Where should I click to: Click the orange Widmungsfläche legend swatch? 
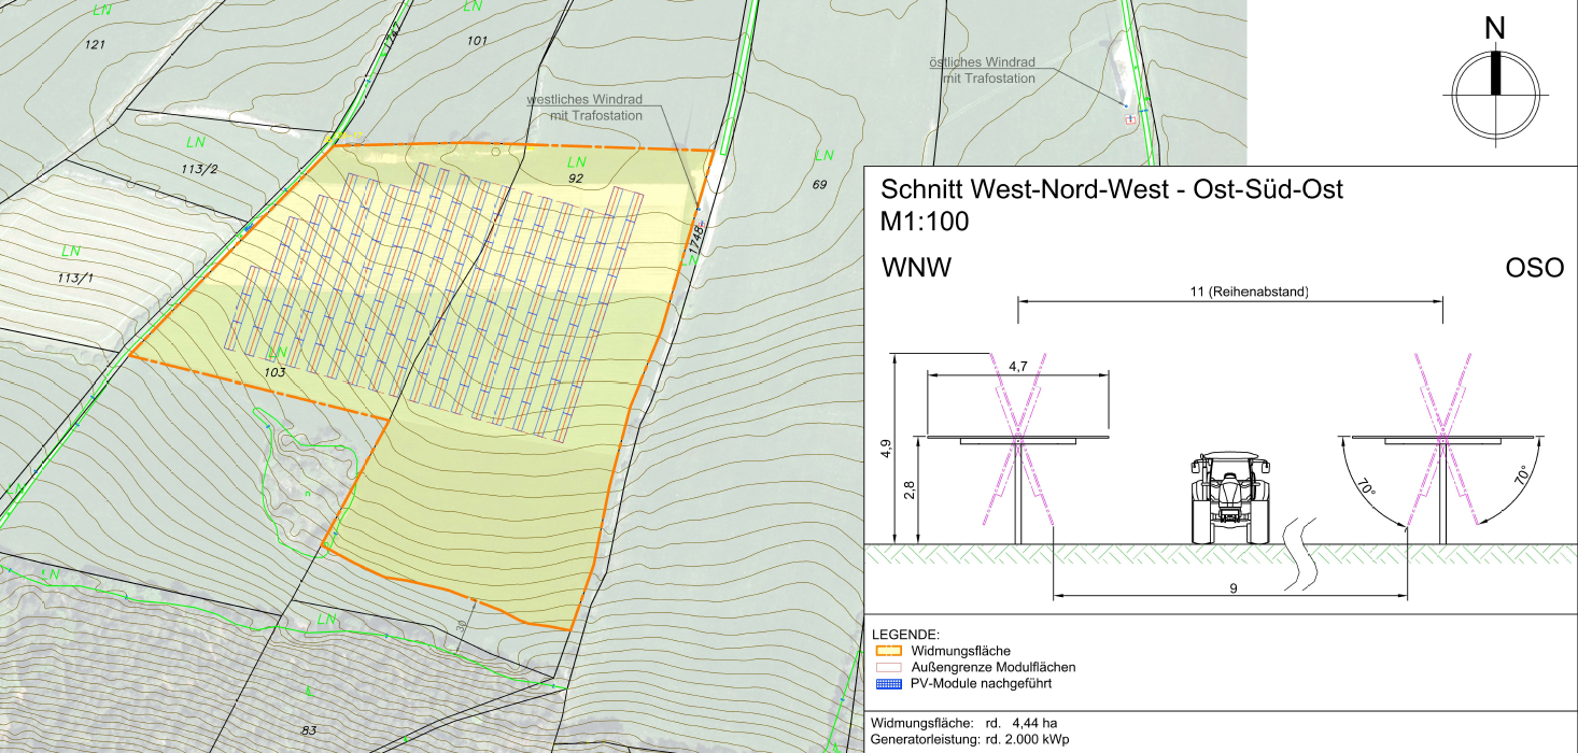(x=888, y=651)
